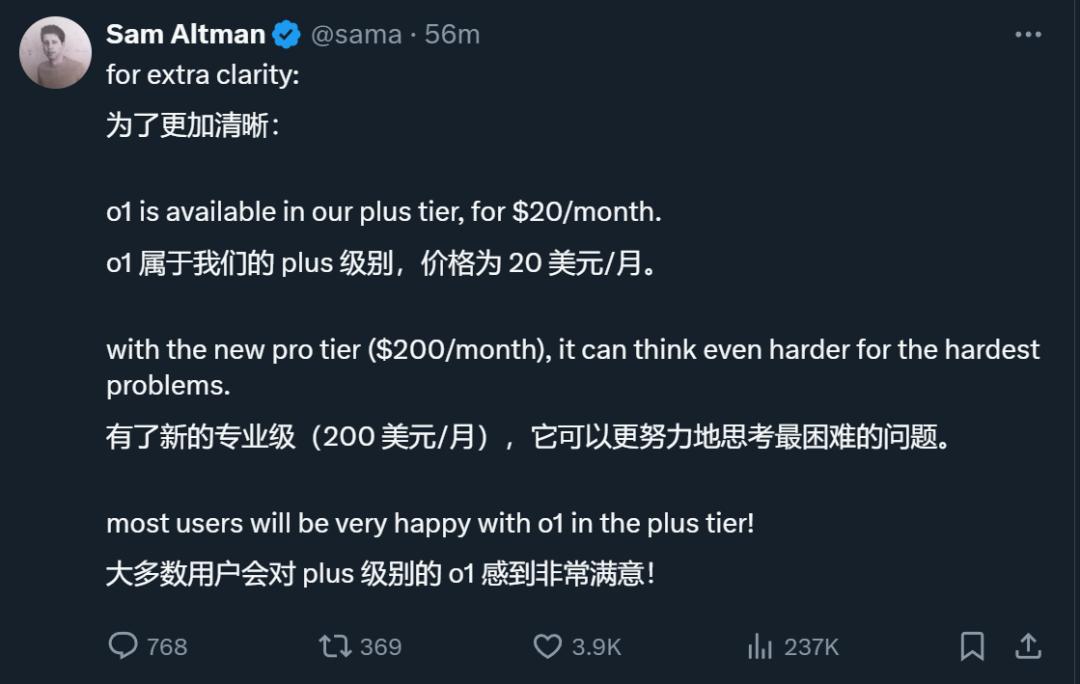
Task: Reply to Sam Altman's tweet
Action: 122,646
